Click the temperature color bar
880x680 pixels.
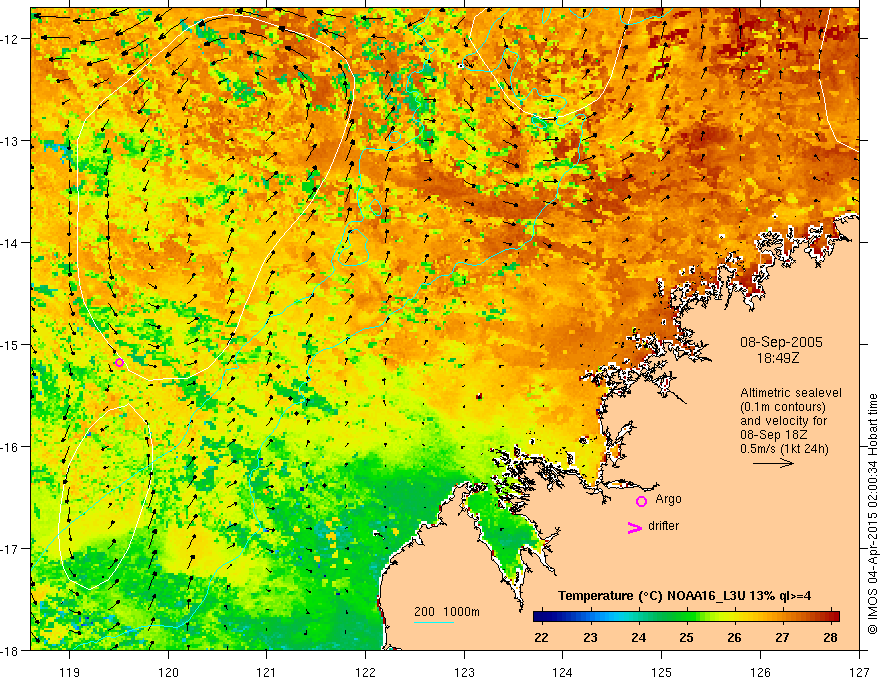pos(686,616)
